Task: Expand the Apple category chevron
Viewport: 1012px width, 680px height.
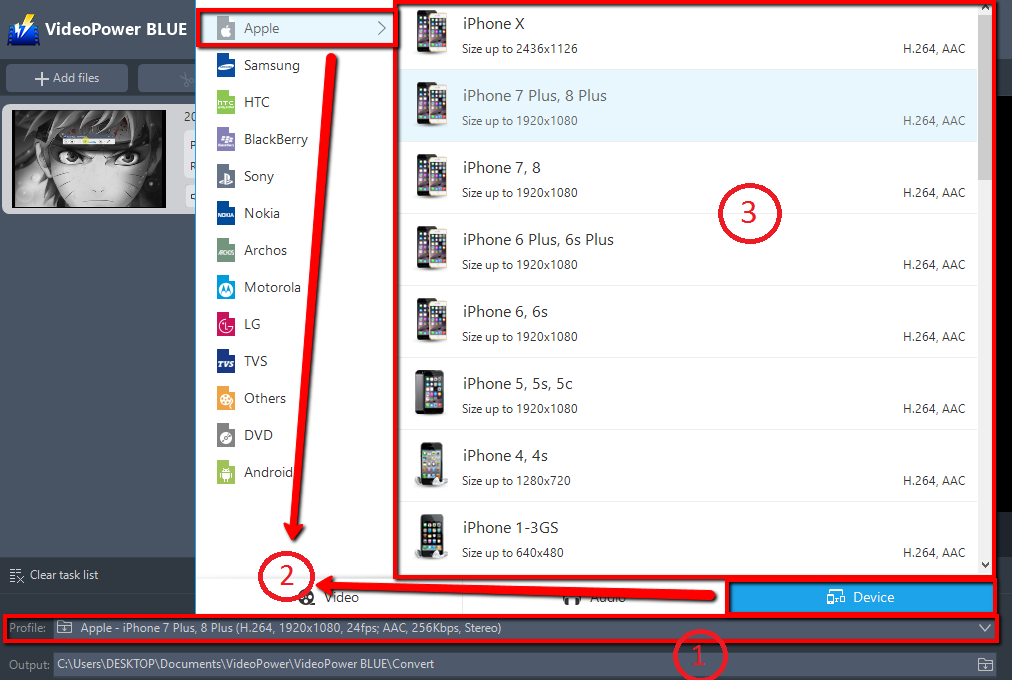Action: [382, 29]
